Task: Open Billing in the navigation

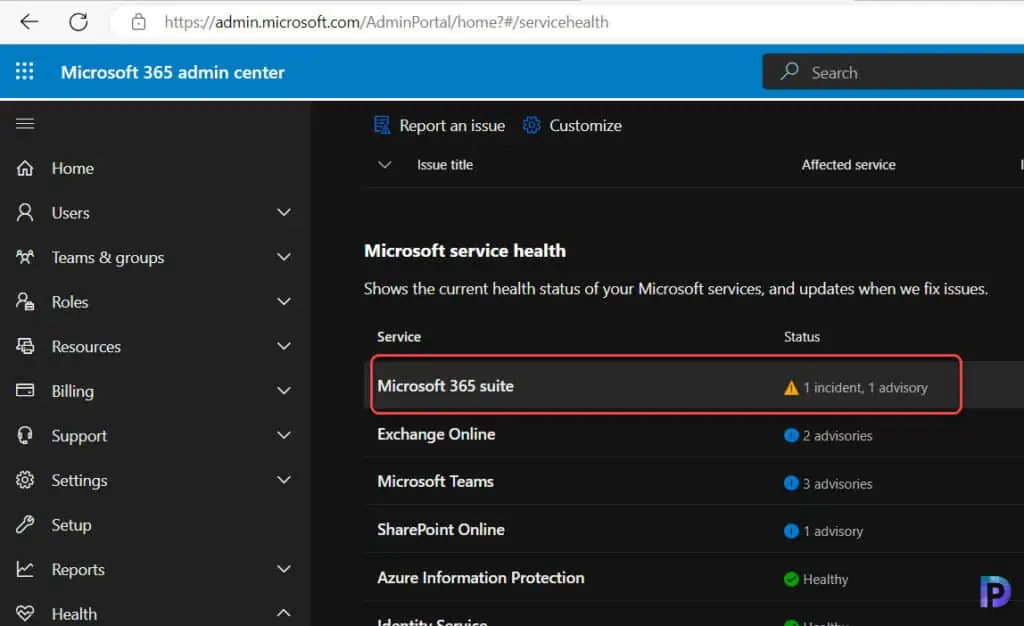Action: [x=72, y=391]
